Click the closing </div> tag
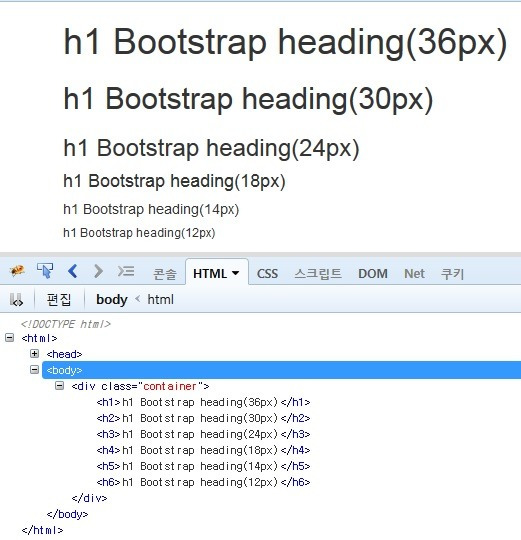 point(89,498)
